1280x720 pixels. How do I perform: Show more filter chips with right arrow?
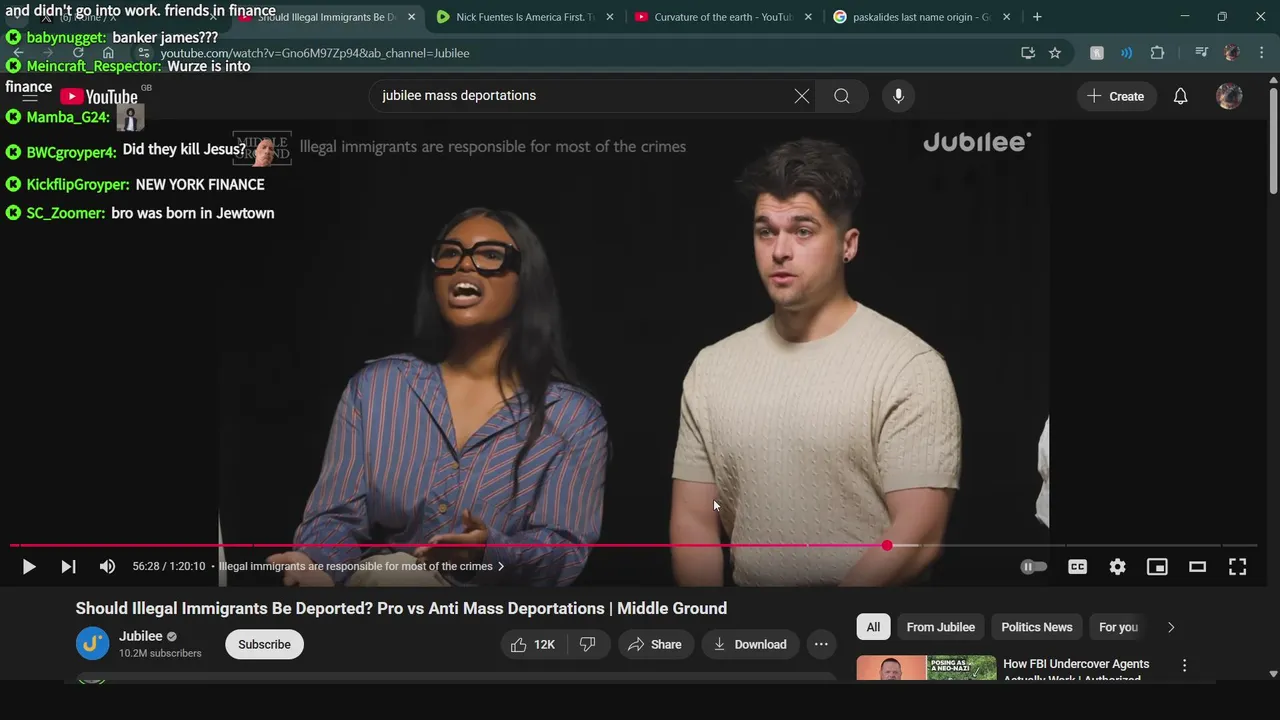coord(1171,627)
